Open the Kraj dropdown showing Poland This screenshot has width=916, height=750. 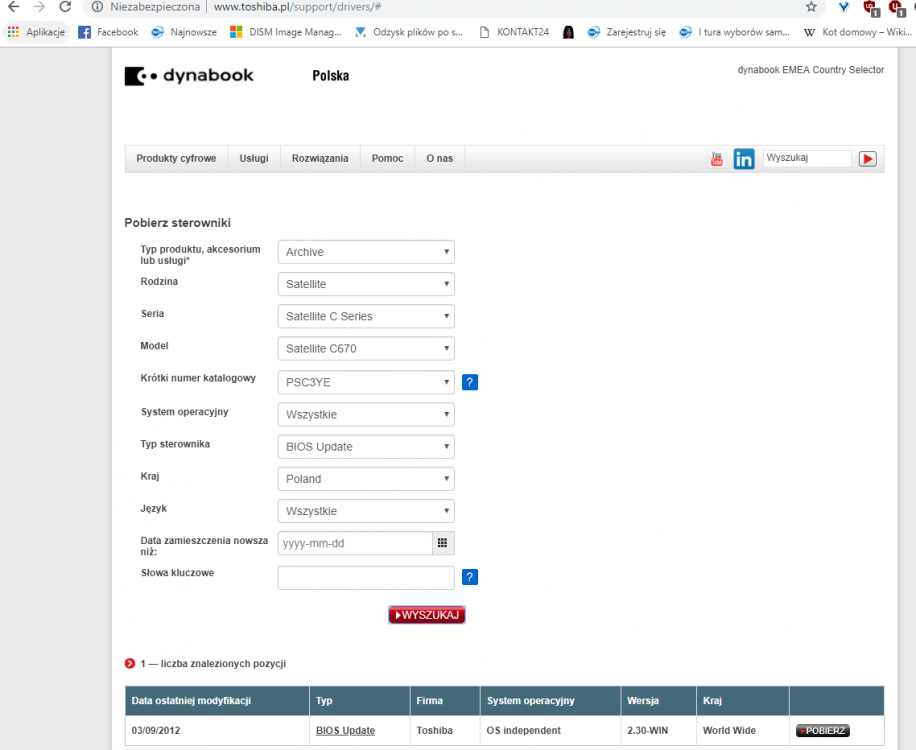(365, 479)
